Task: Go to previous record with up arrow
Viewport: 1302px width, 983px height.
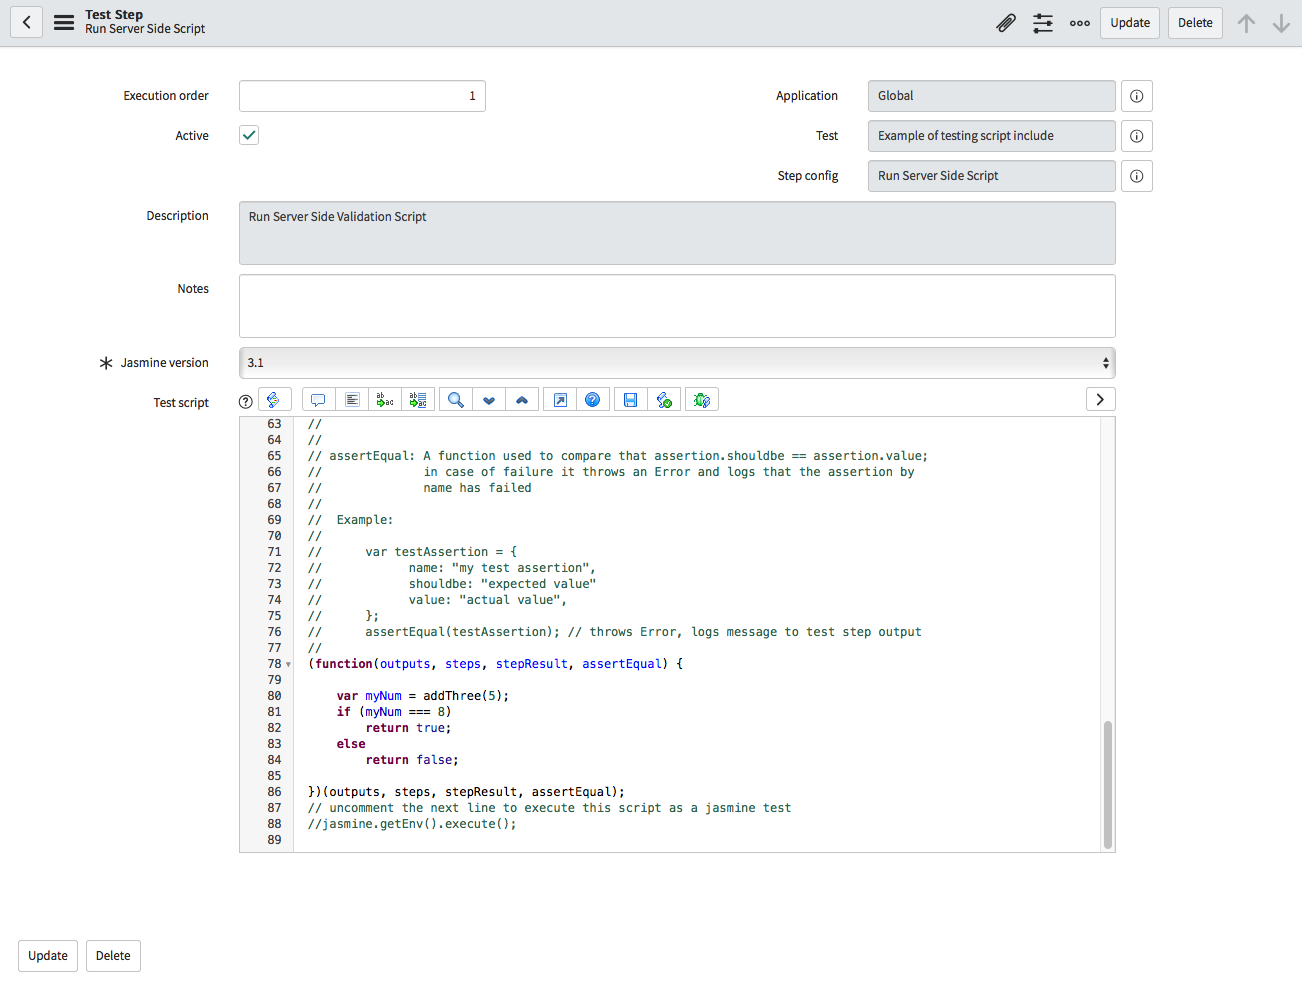Action: 1246,23
